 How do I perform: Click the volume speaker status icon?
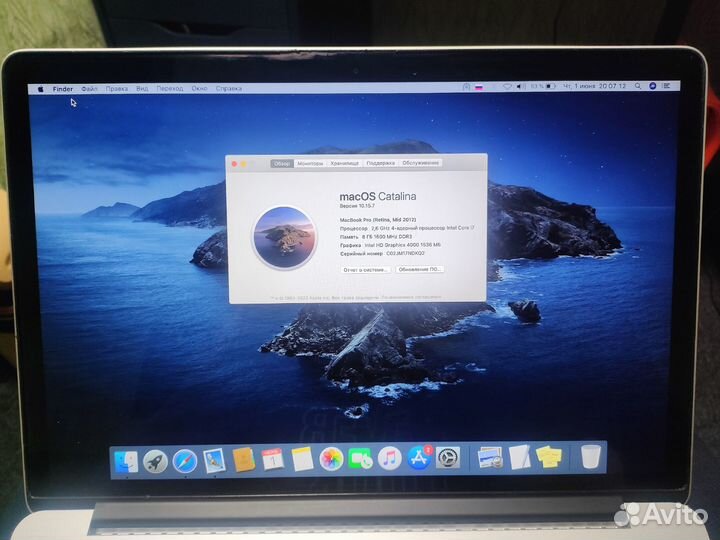(520, 86)
